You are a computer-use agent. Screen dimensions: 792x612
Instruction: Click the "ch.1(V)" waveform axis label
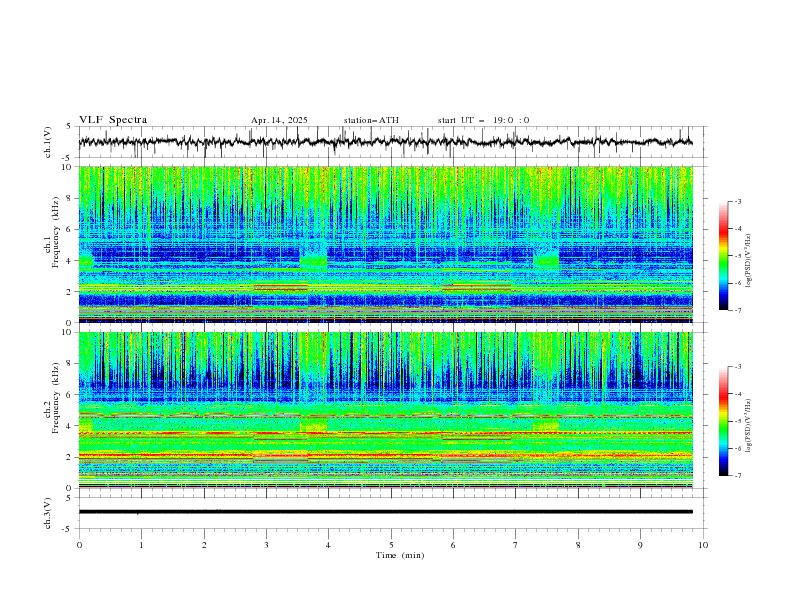click(48, 142)
